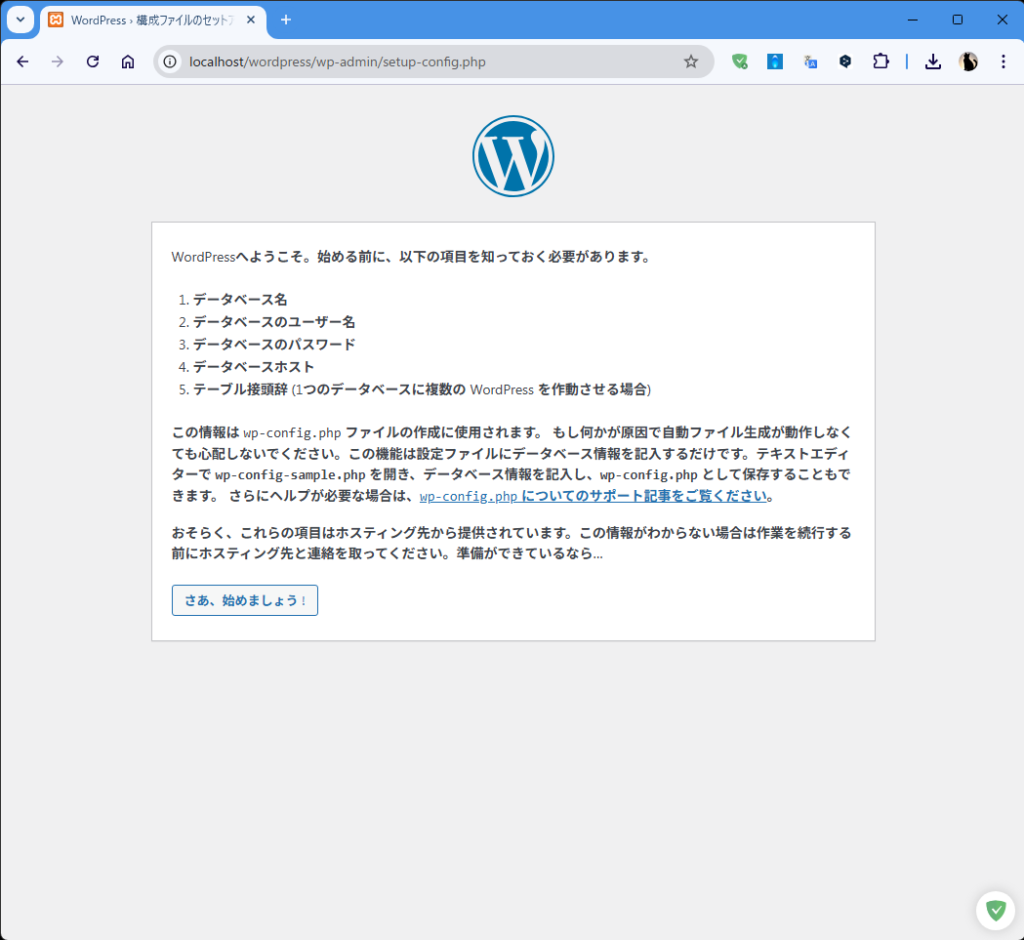Screen dimensions: 1024x940
Task: Open the green shield extension in toolbar
Action: click(740, 62)
